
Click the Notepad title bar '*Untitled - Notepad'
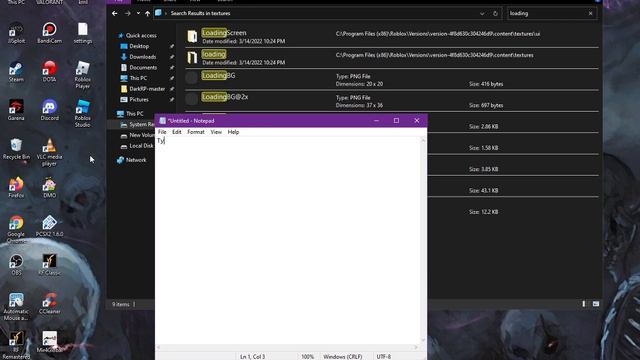click(191, 121)
